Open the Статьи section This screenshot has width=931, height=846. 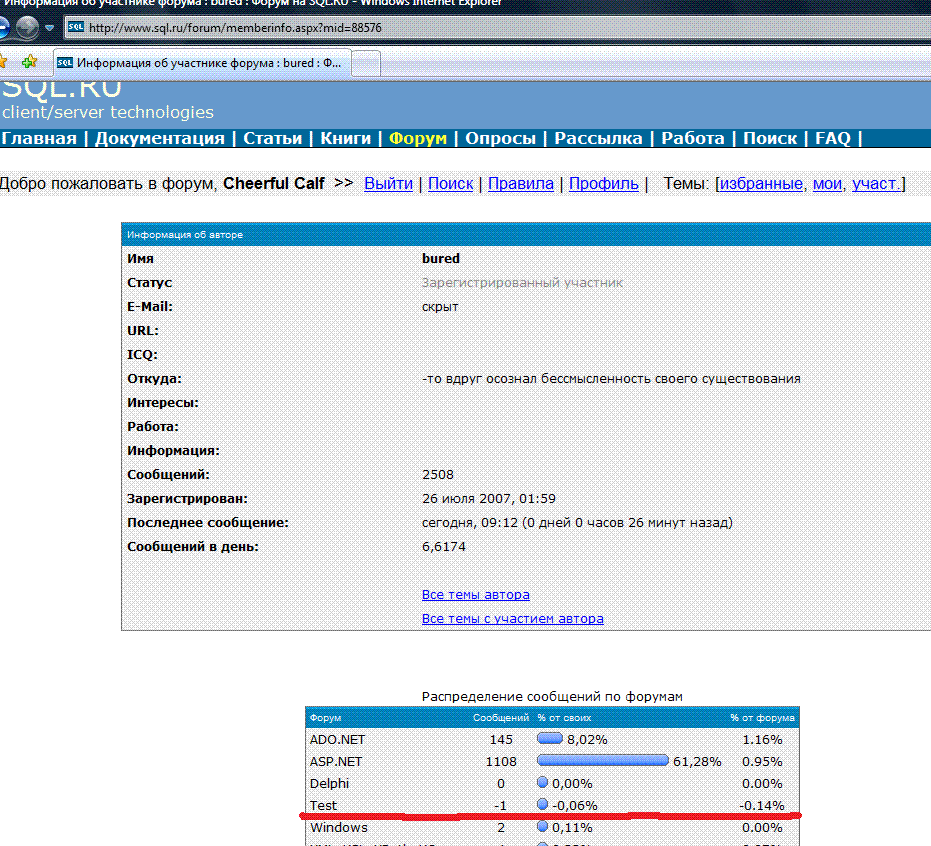click(272, 139)
